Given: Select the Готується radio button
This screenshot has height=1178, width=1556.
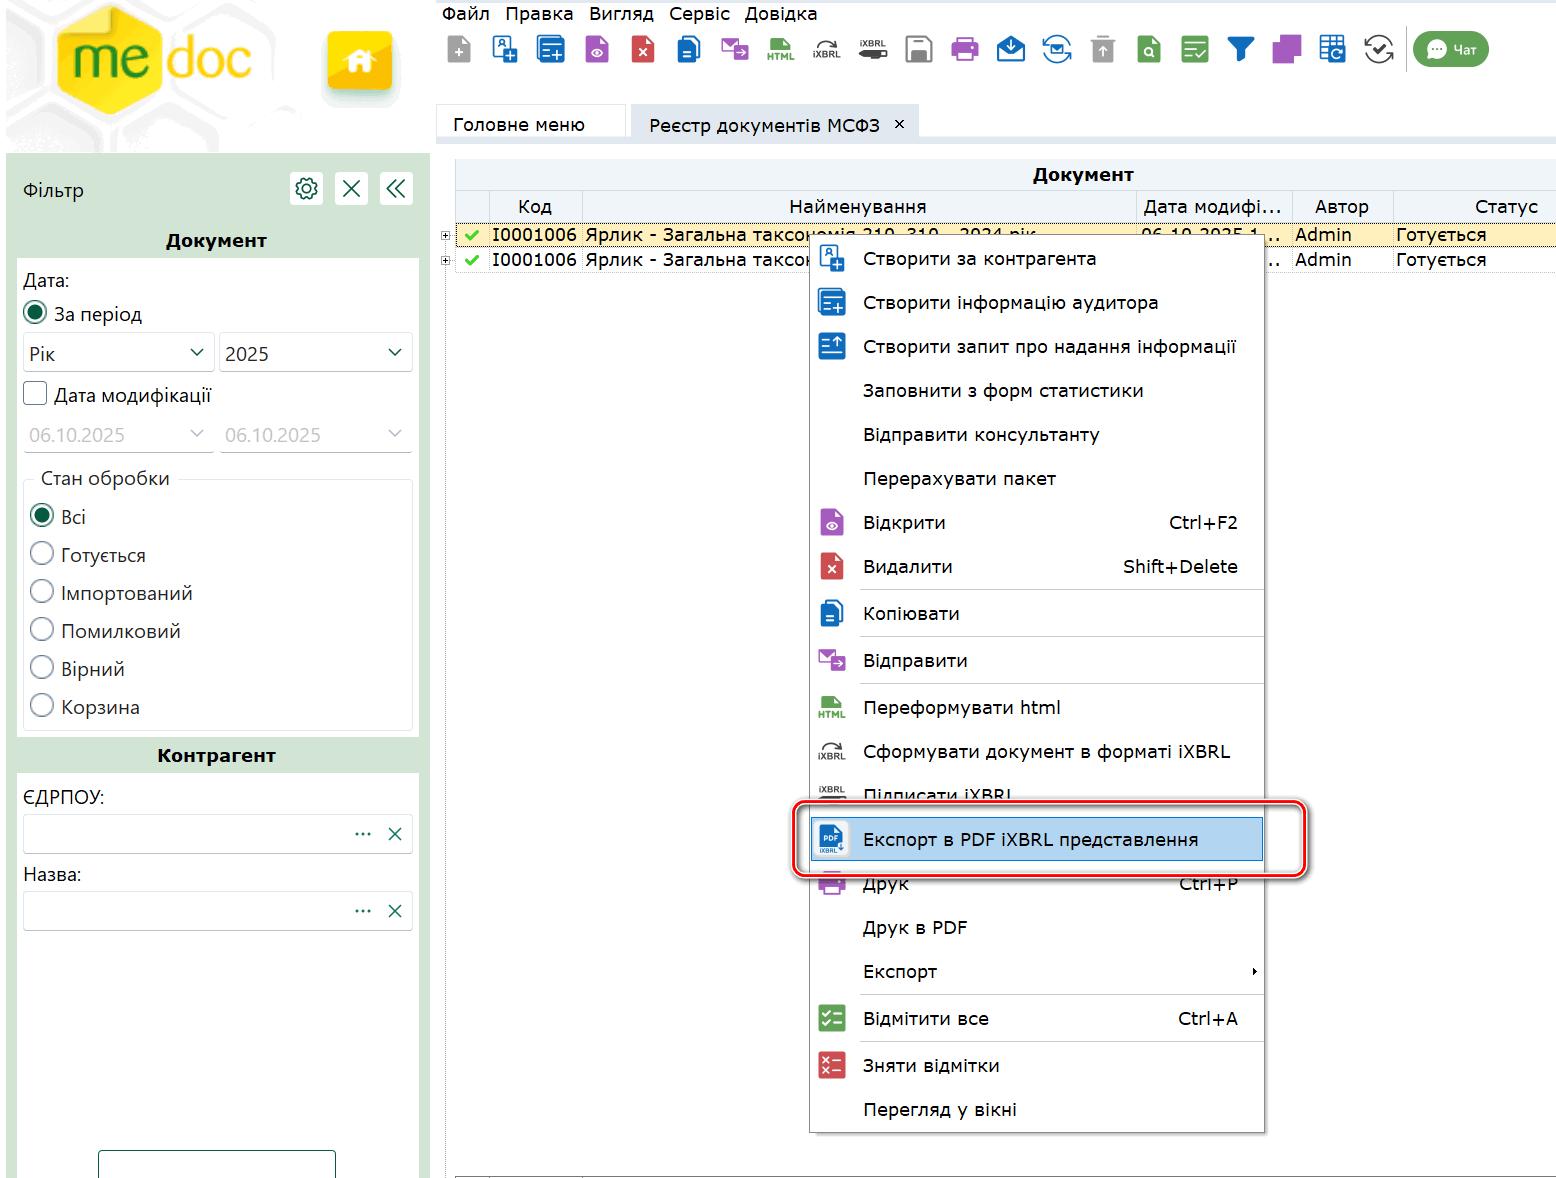Looking at the screenshot, I should 42,554.
